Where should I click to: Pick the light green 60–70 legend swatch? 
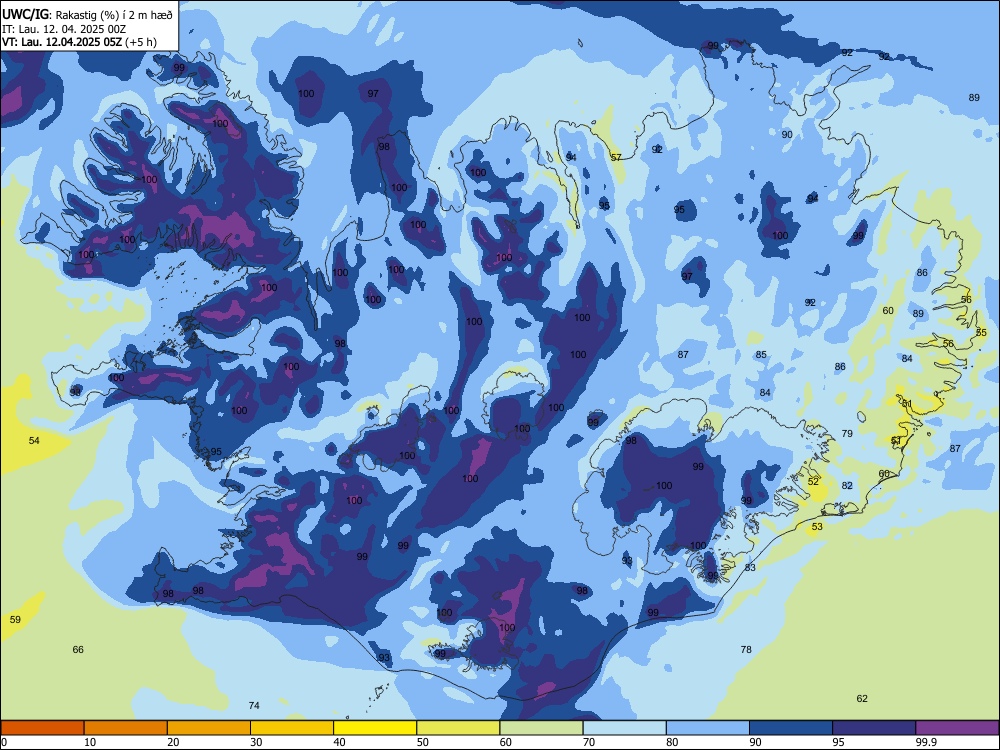click(x=541, y=728)
